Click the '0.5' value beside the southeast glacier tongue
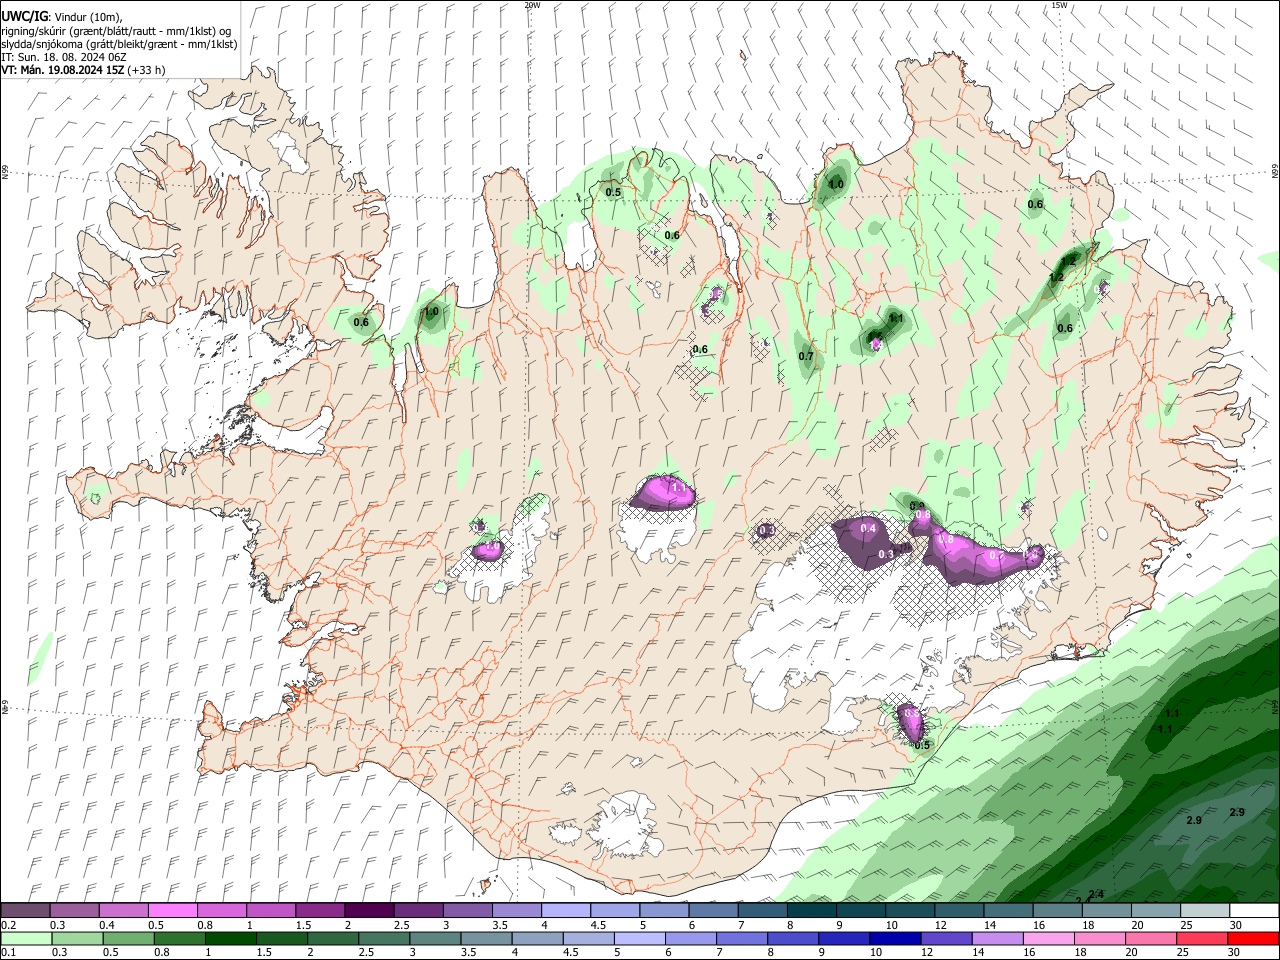 pyautogui.click(x=922, y=745)
